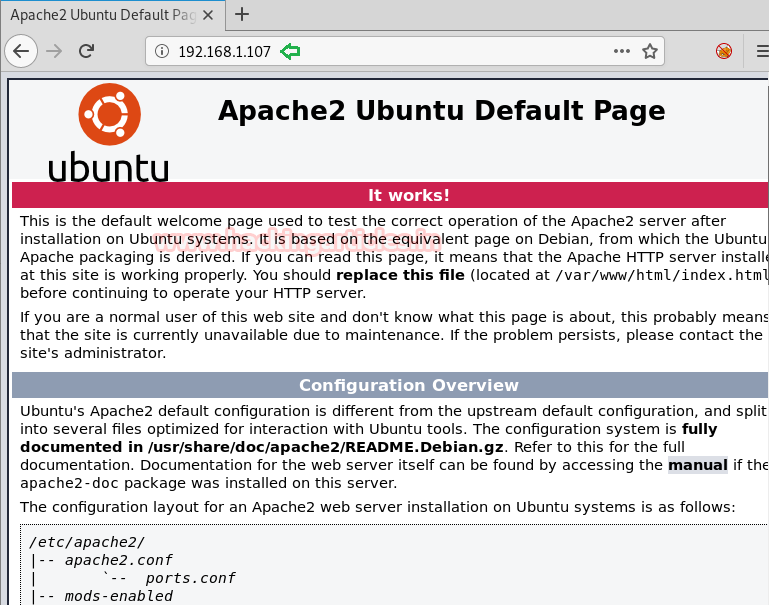Follow the manual documentation link
Viewport: 769px width, 605px height.
click(697, 465)
